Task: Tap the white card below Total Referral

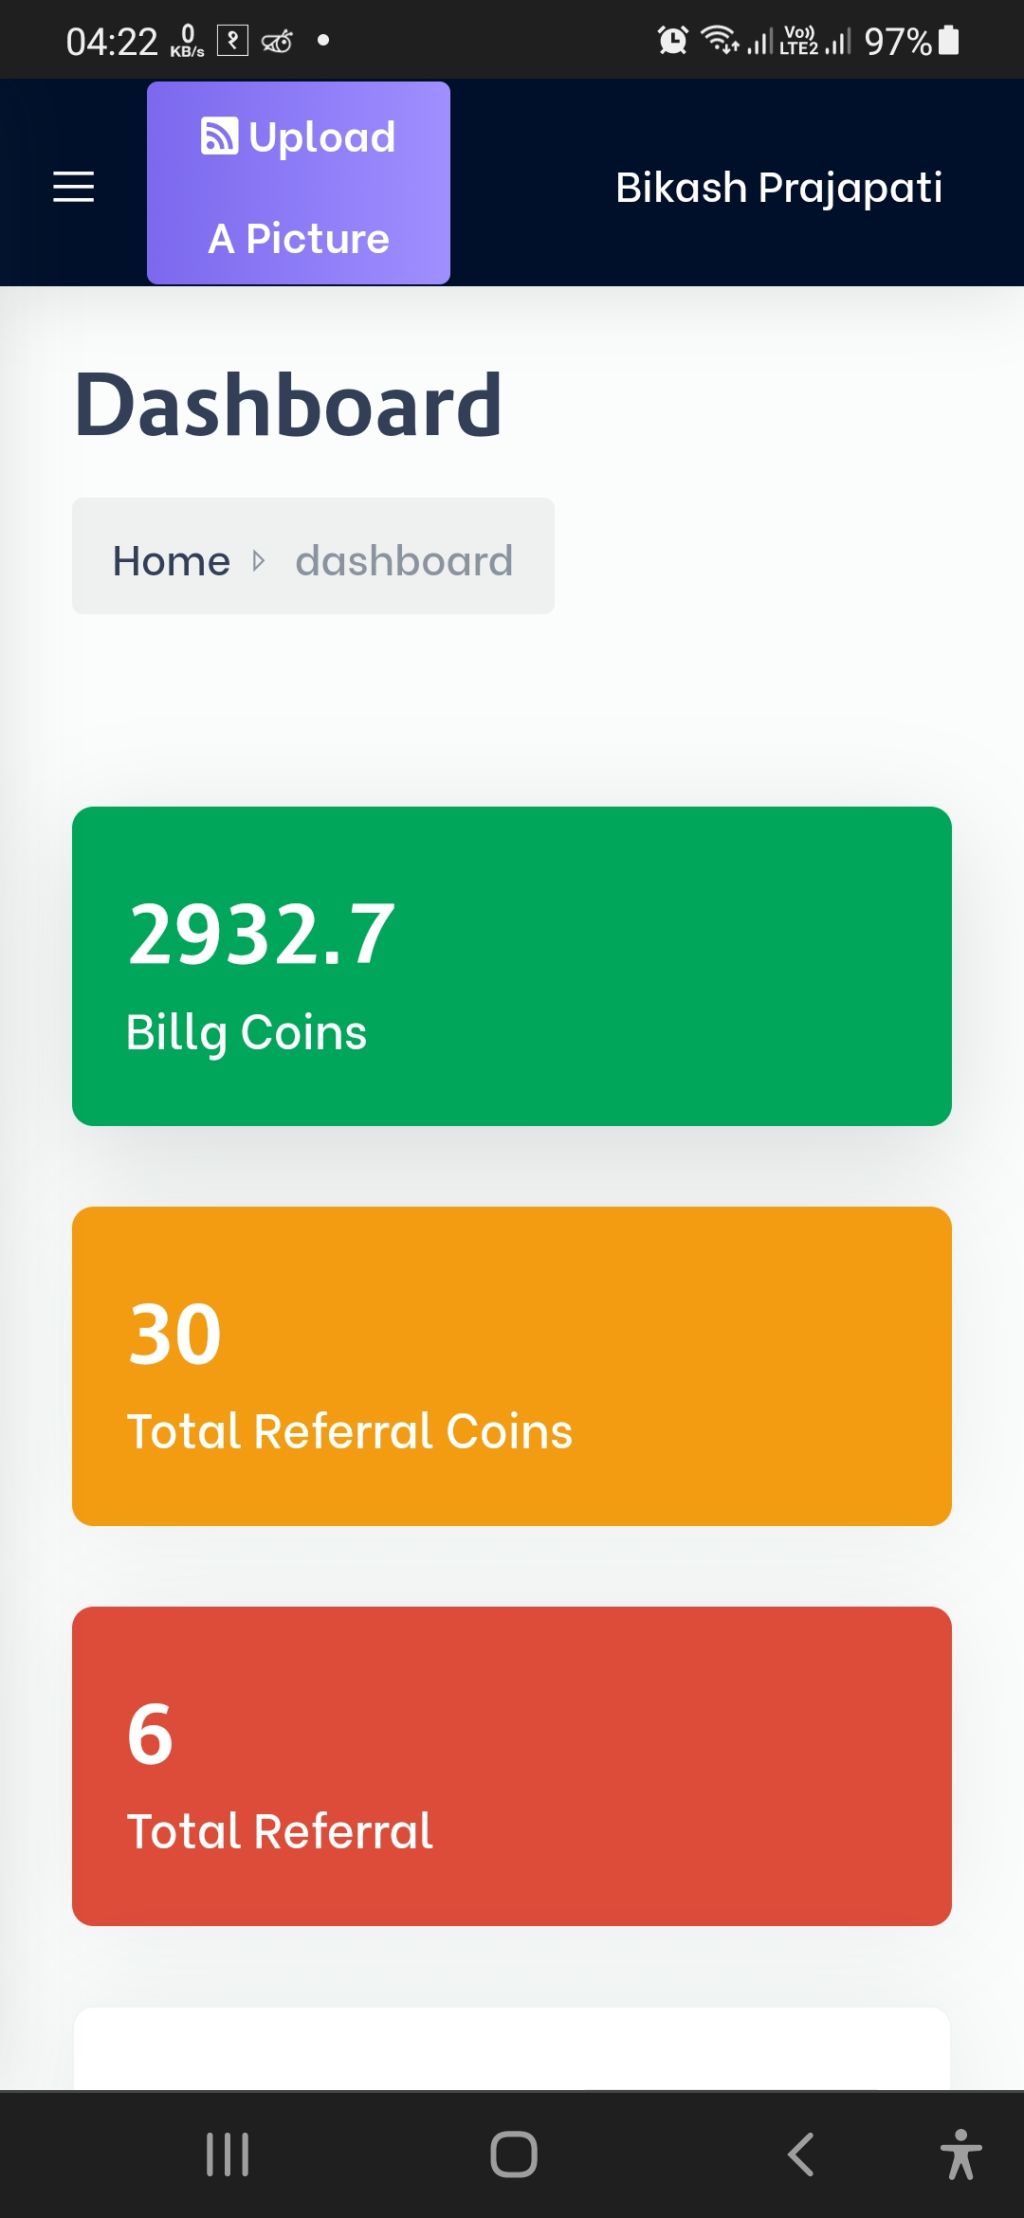Action: click(x=512, y=2048)
